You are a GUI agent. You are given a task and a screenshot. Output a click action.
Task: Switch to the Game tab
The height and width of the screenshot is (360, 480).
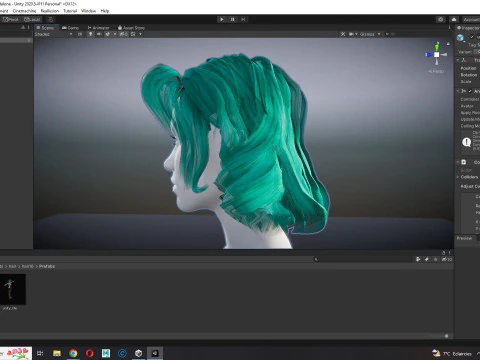tap(71, 28)
